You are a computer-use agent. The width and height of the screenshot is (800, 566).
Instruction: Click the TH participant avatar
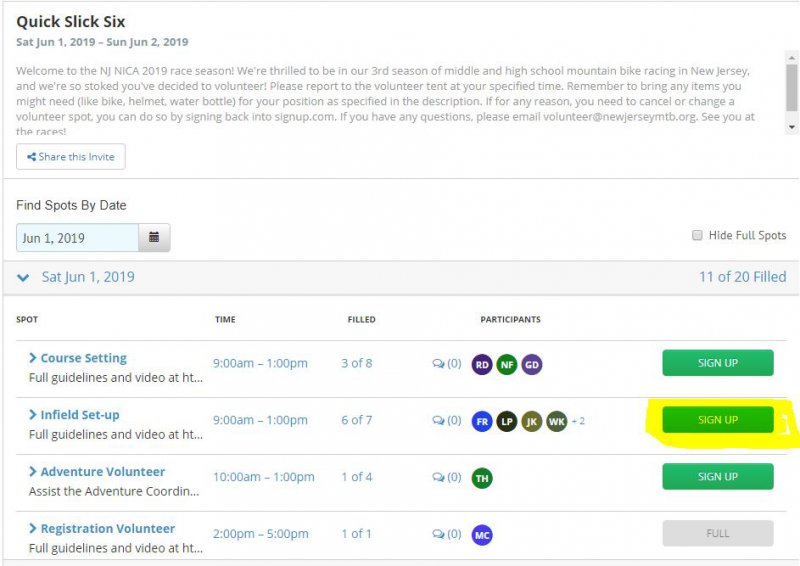click(482, 478)
